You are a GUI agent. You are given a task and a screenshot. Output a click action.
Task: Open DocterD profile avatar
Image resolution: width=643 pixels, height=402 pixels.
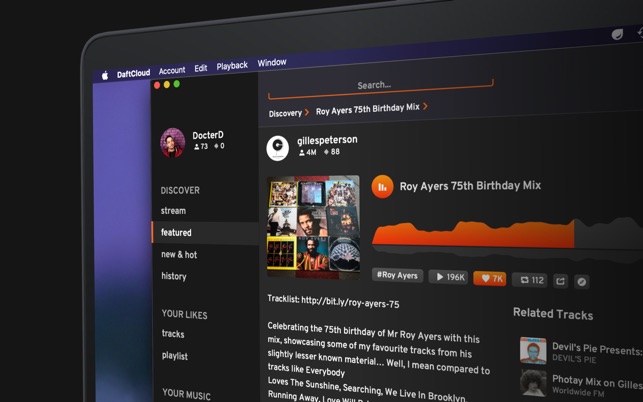pyautogui.click(x=172, y=143)
